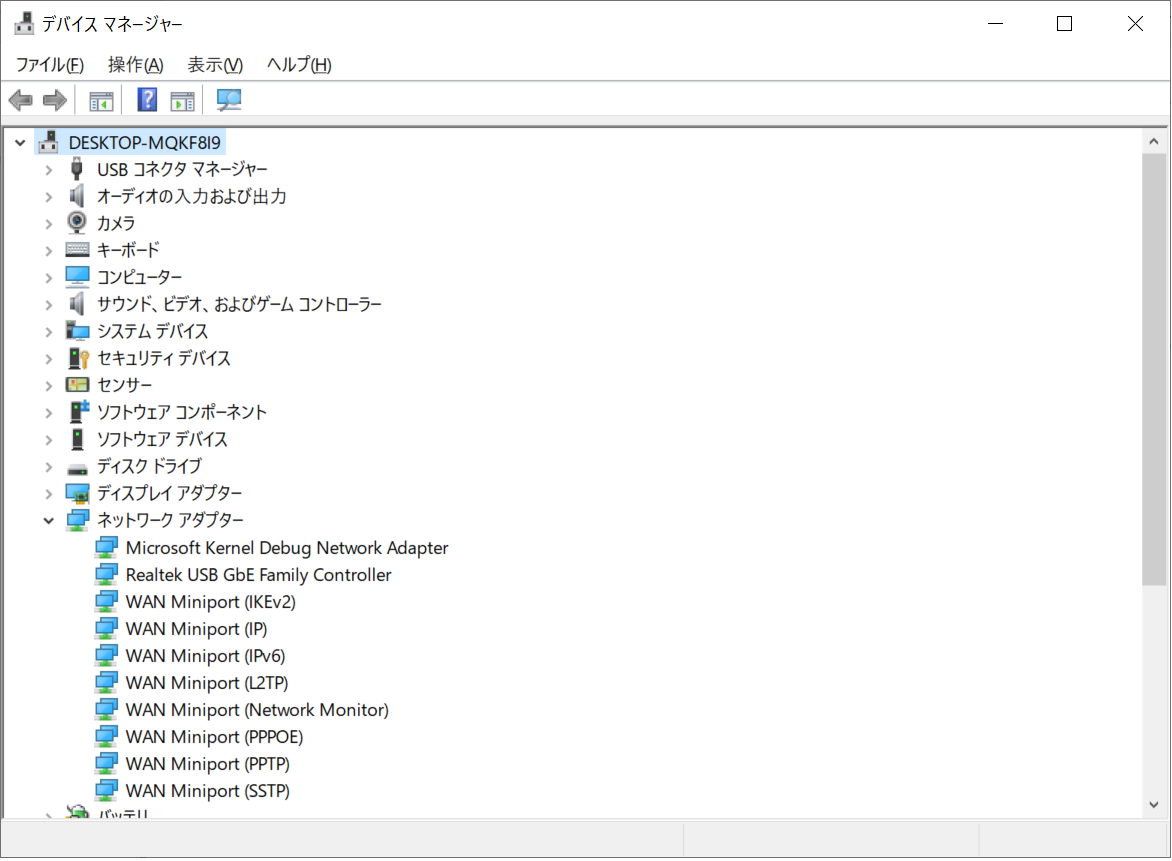The height and width of the screenshot is (861, 1172).
Task: Select Microsoft Kernel Debug Network Adapter
Action: 287,548
